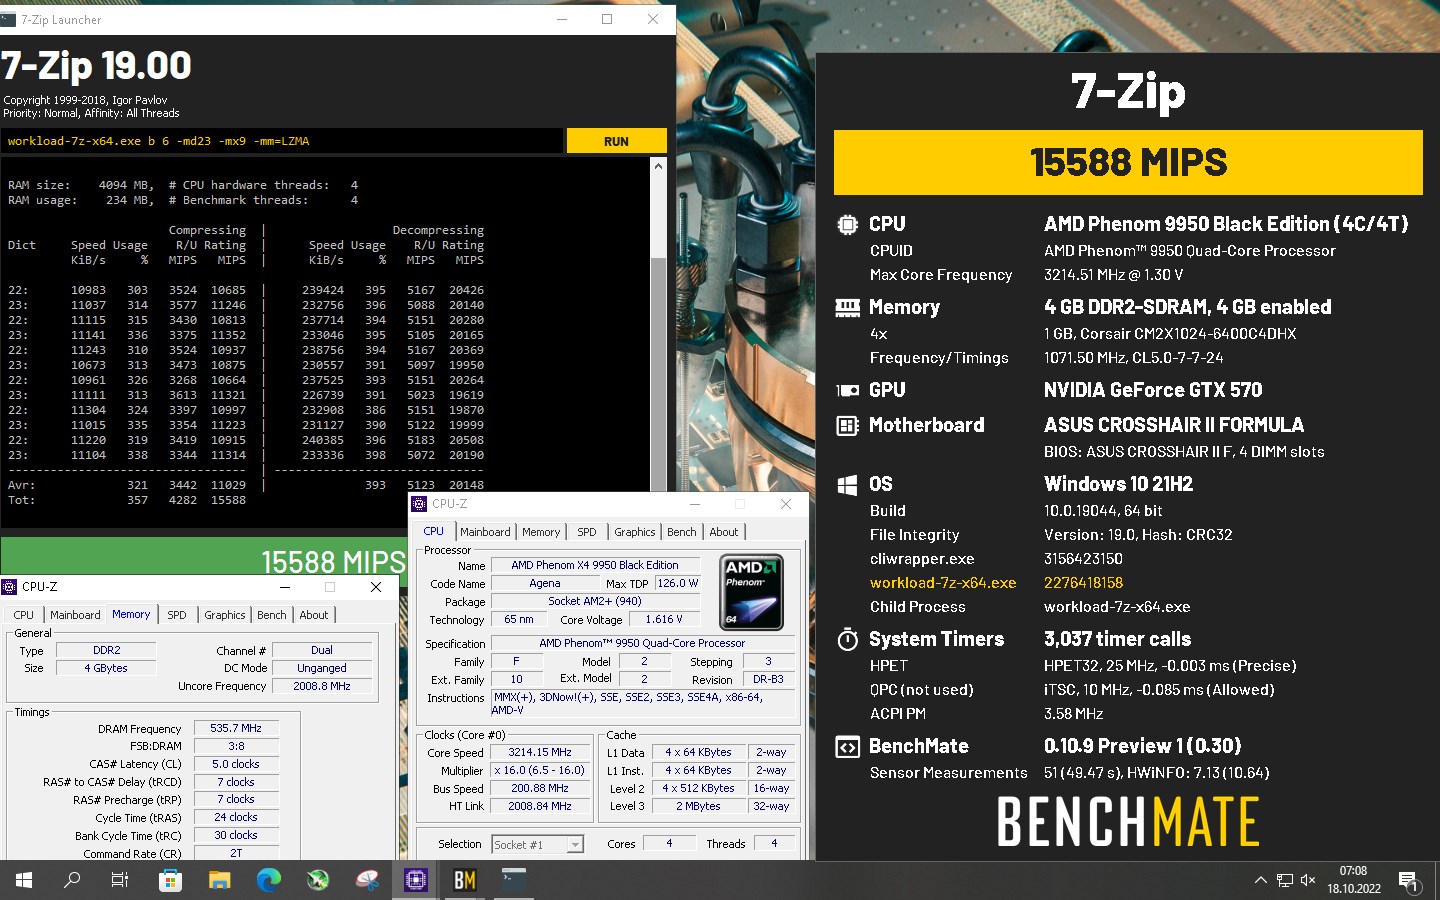Open taskbar Search

[72, 880]
